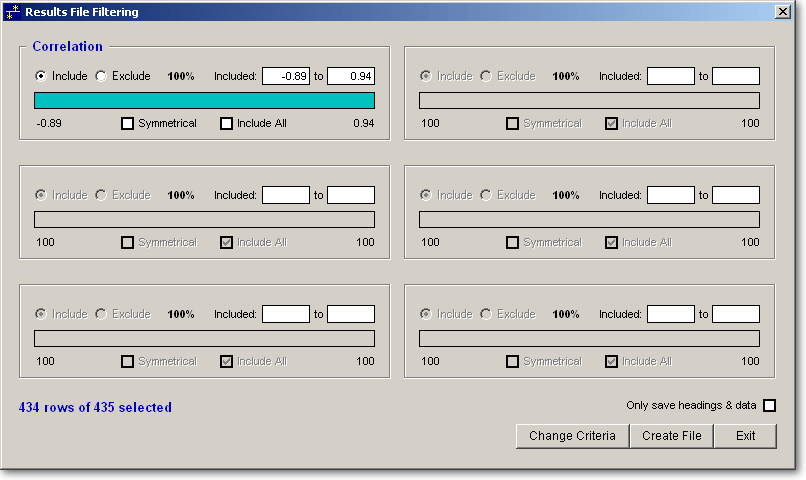Image resolution: width=806 pixels, height=480 pixels.
Task: Click the Correlation upper bound field showing 0.94
Action: (x=350, y=76)
